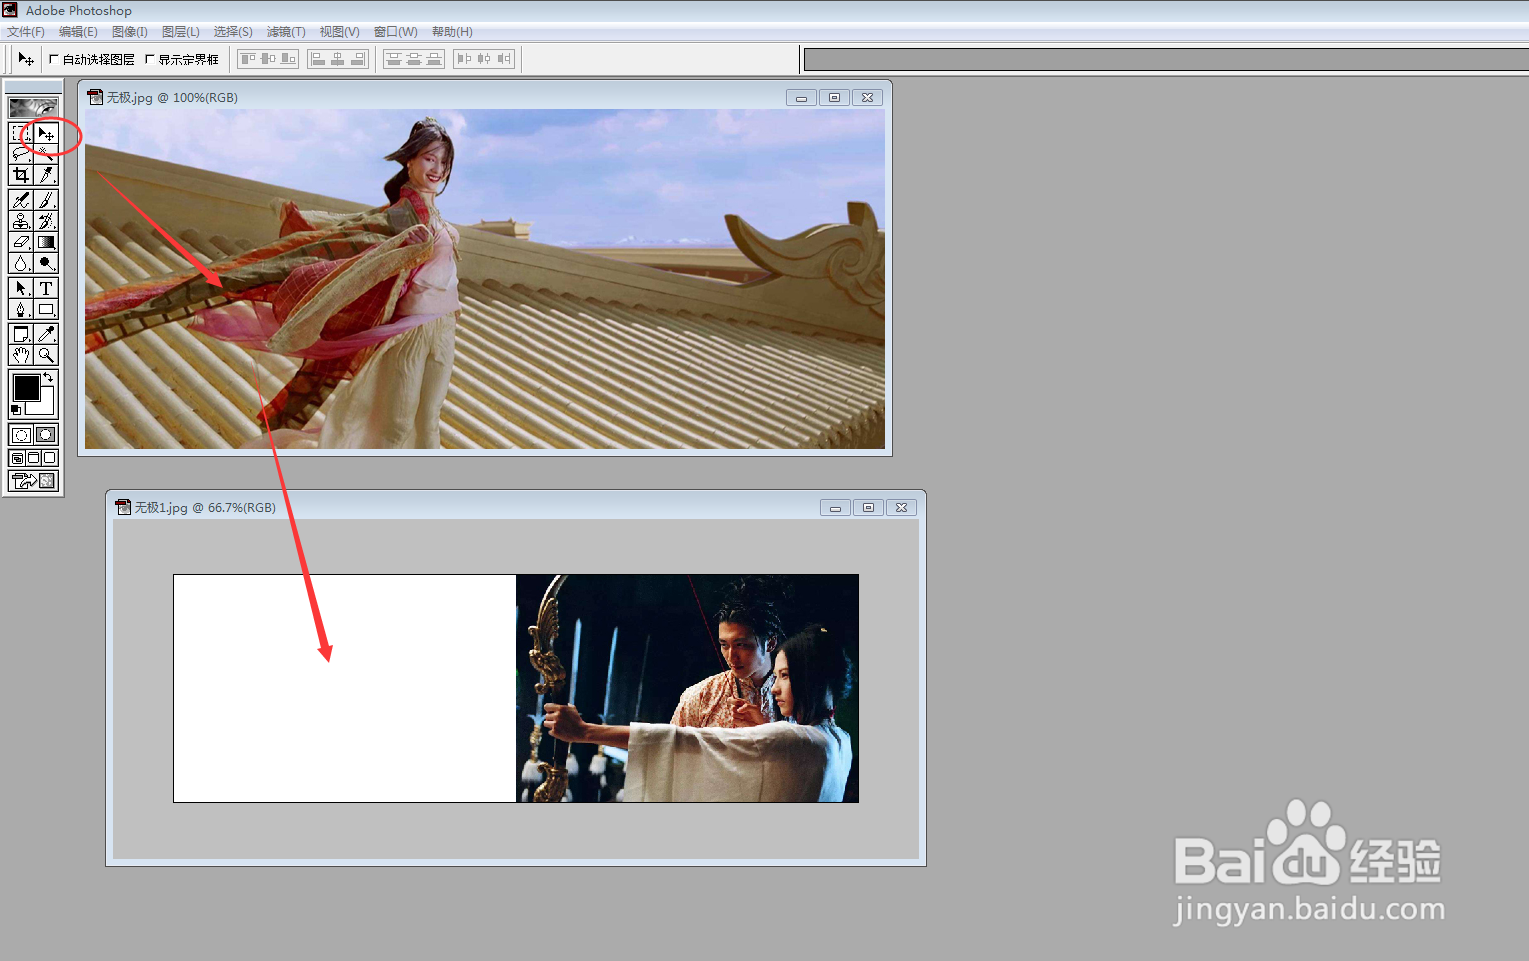Click Move tool icon in options bar
The height and width of the screenshot is (961, 1529).
[x=26, y=59]
